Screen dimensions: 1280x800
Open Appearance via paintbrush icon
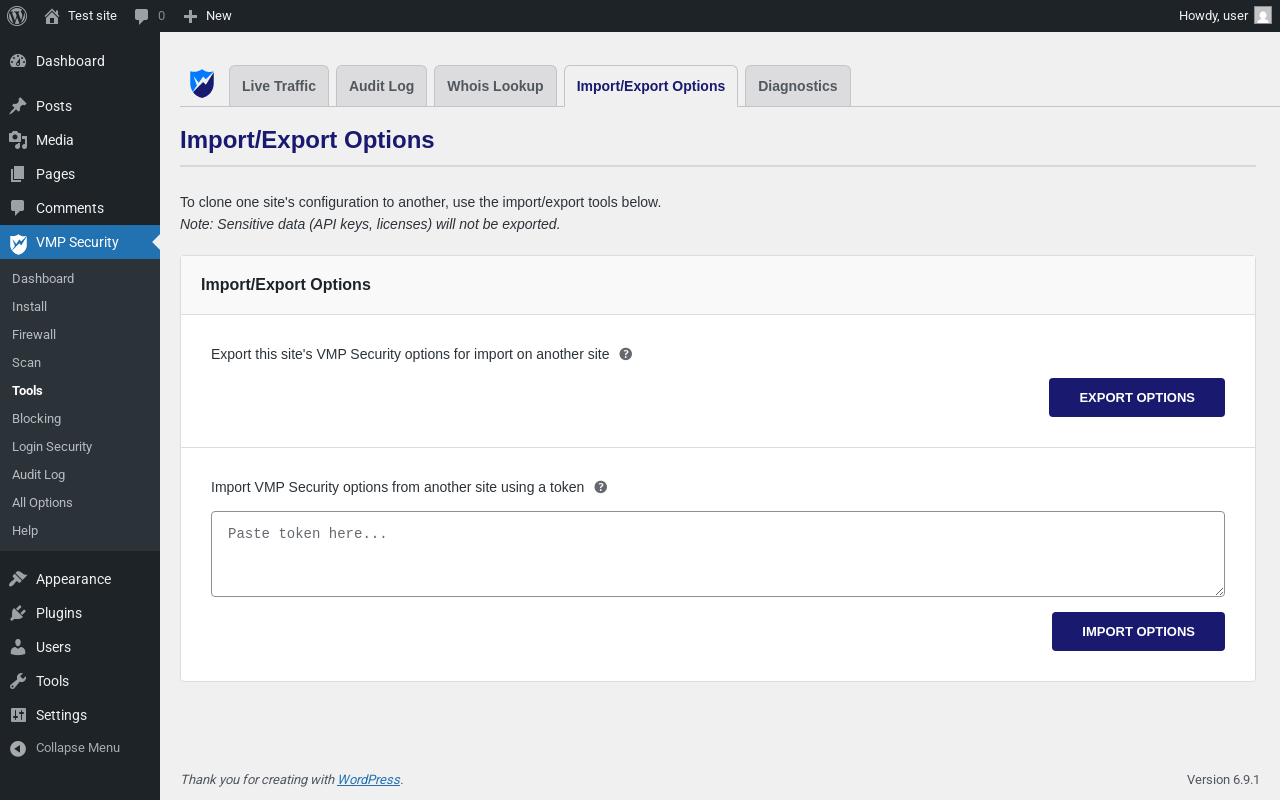(x=18, y=579)
